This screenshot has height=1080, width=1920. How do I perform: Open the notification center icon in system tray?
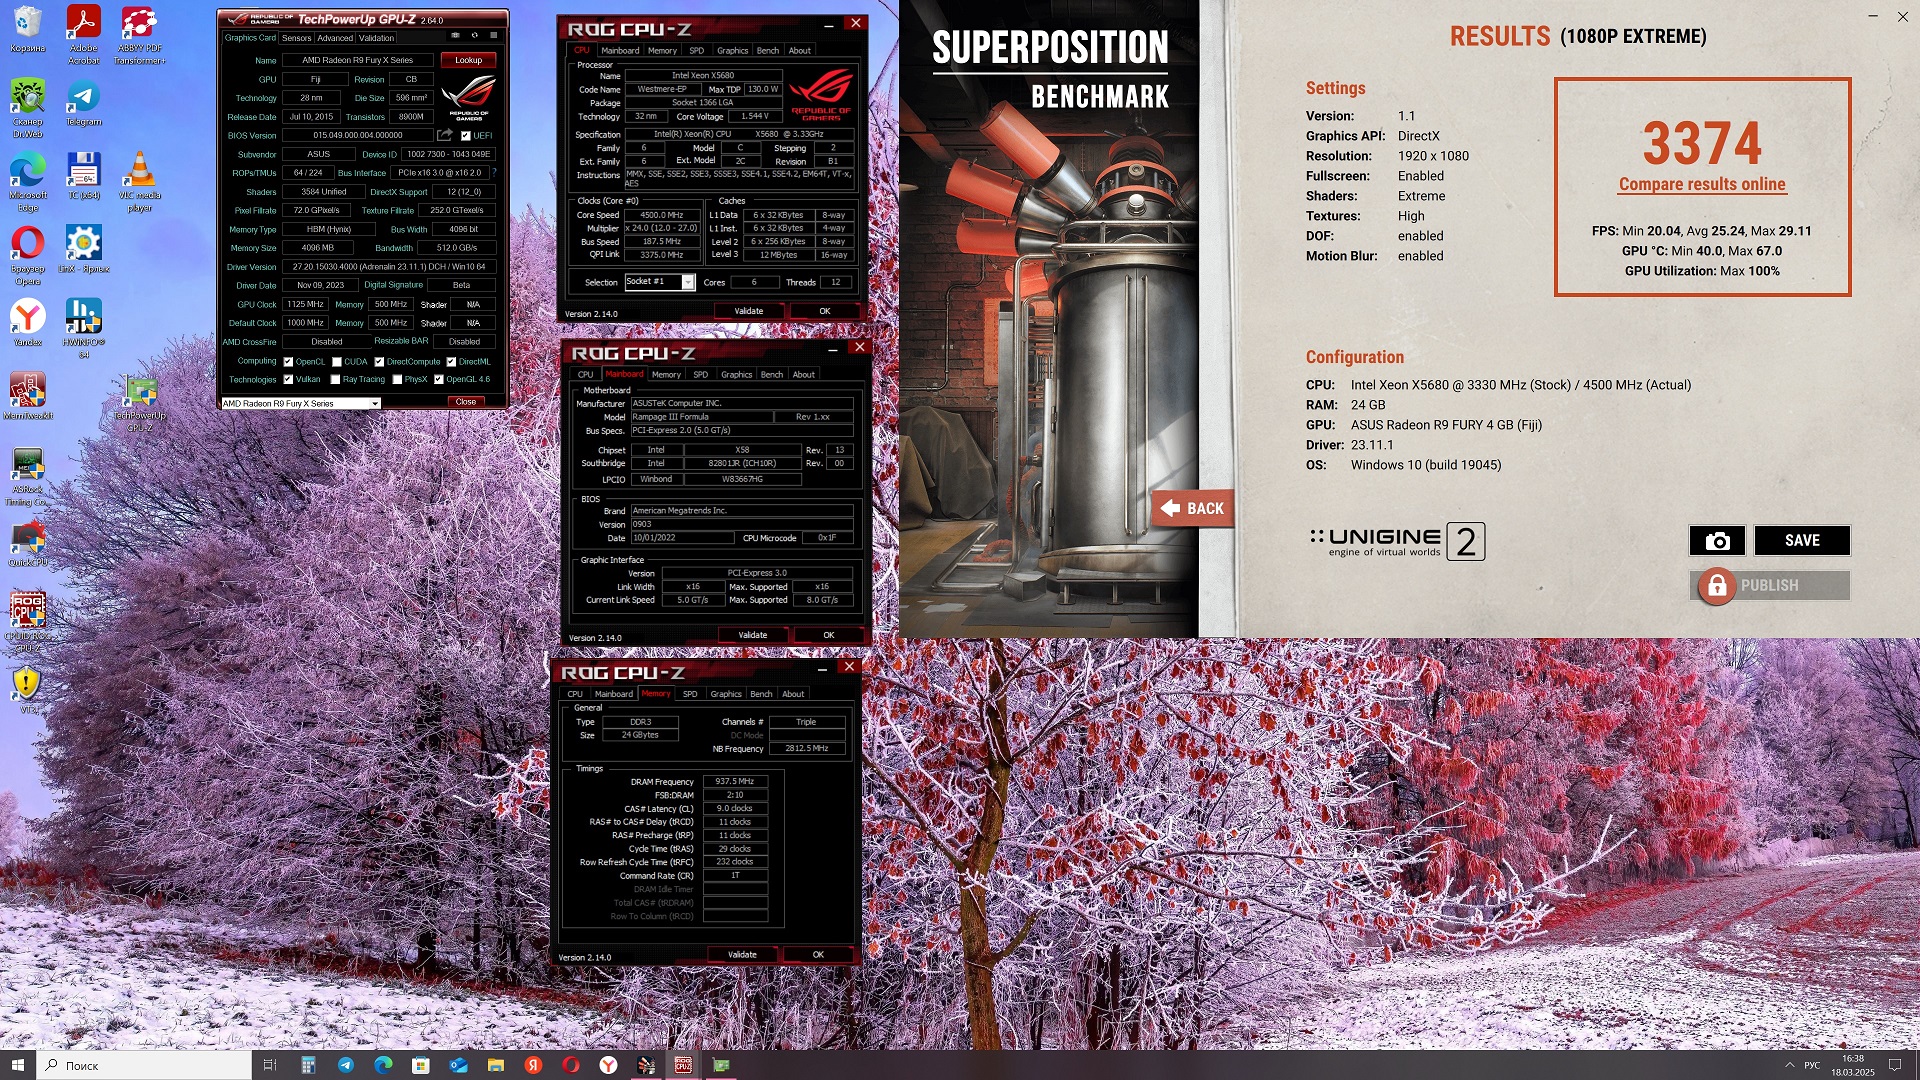pos(1895,1065)
